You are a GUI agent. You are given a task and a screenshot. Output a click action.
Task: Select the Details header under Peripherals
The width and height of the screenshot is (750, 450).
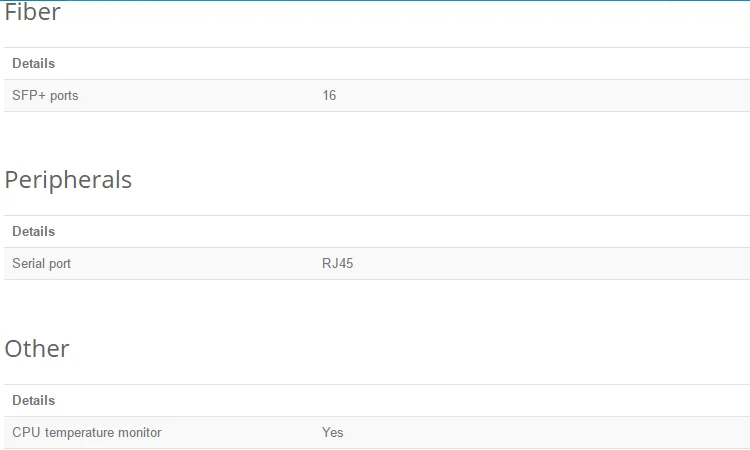33,231
